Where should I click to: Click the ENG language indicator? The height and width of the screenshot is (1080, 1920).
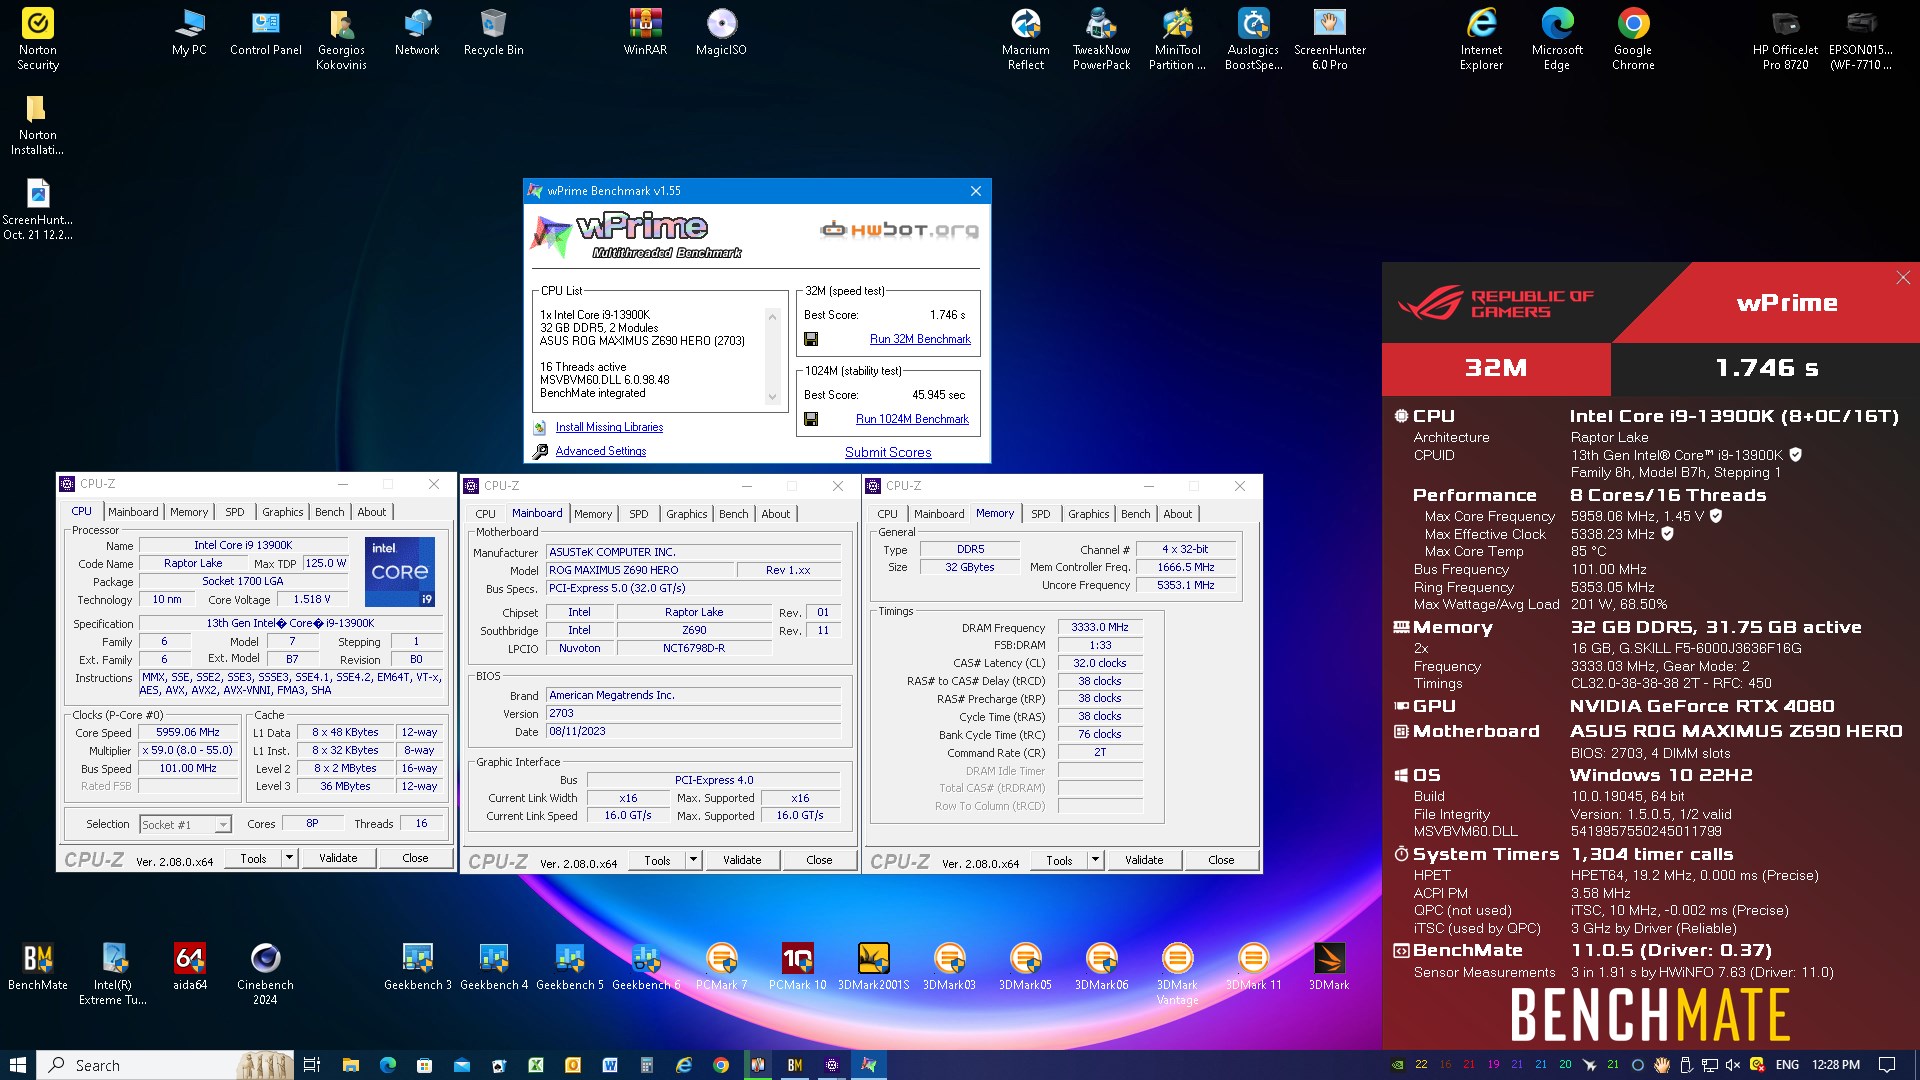point(1788,1065)
